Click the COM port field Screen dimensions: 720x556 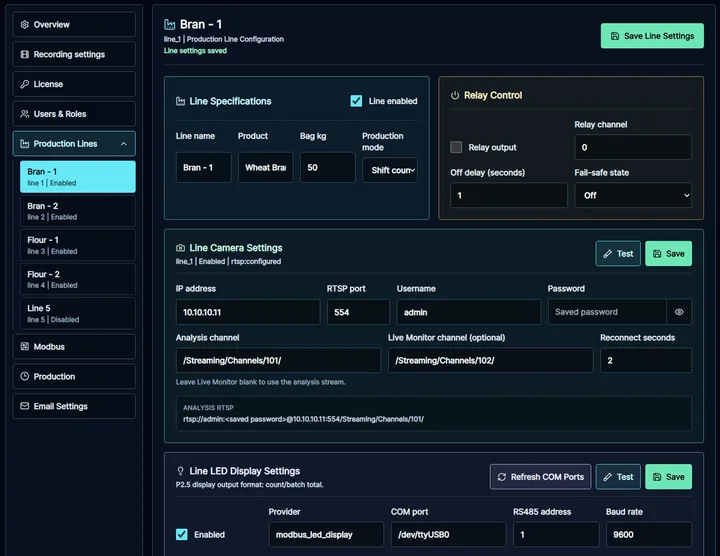coord(448,534)
